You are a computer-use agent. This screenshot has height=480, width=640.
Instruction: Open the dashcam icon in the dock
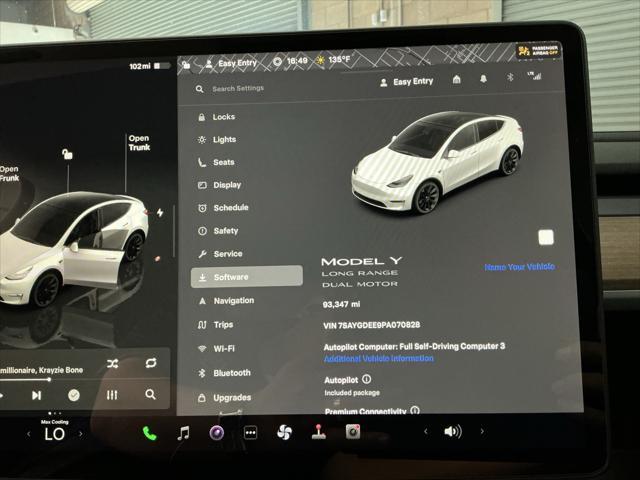coord(353,431)
